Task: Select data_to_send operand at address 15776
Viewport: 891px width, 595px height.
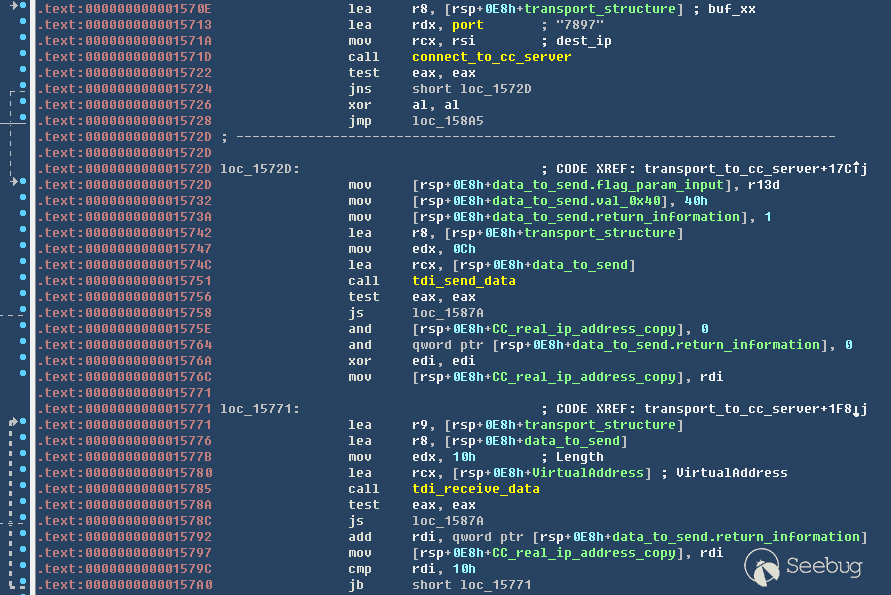Action: pyautogui.click(x=572, y=441)
